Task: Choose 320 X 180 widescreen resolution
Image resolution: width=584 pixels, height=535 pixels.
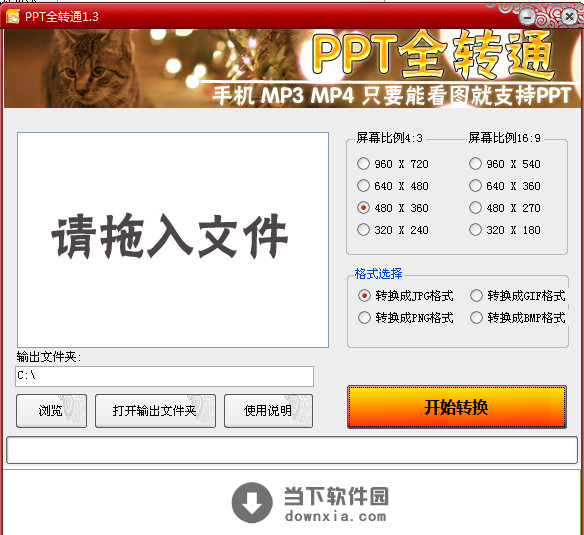Action: point(505,230)
